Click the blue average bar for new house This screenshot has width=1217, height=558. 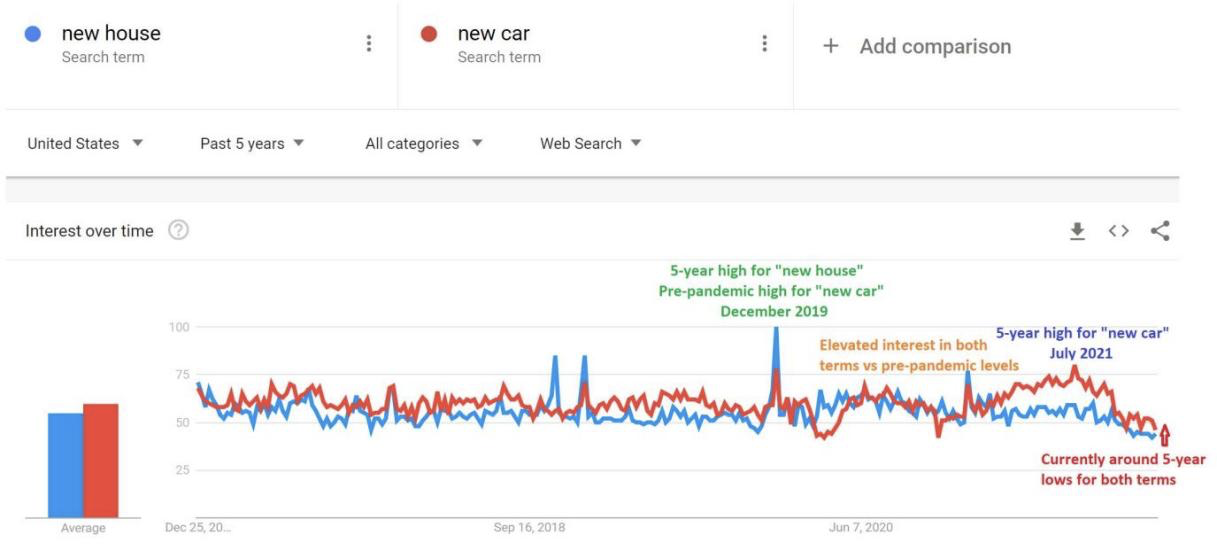66,465
